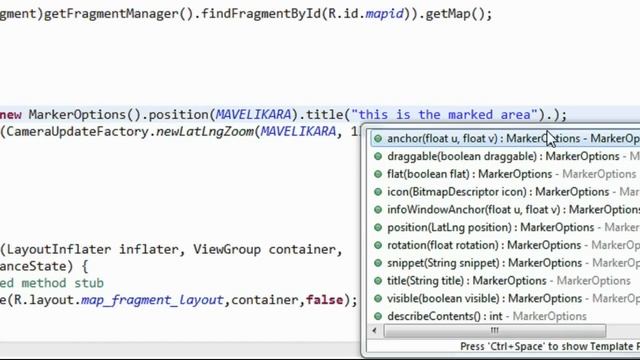640x360 pixels.
Task: Click map_fragment_layout resource reference
Action: pyautogui.click(x=152, y=300)
